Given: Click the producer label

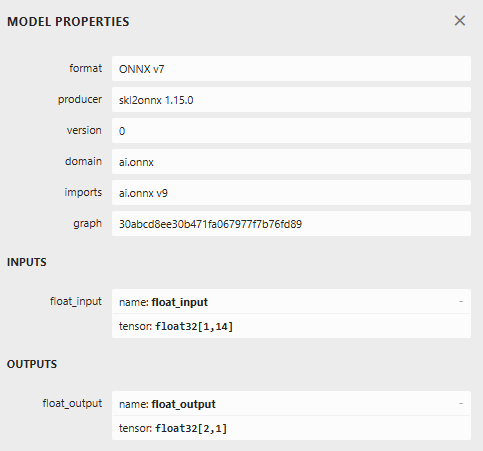Looking at the screenshot, I should coord(80,99).
